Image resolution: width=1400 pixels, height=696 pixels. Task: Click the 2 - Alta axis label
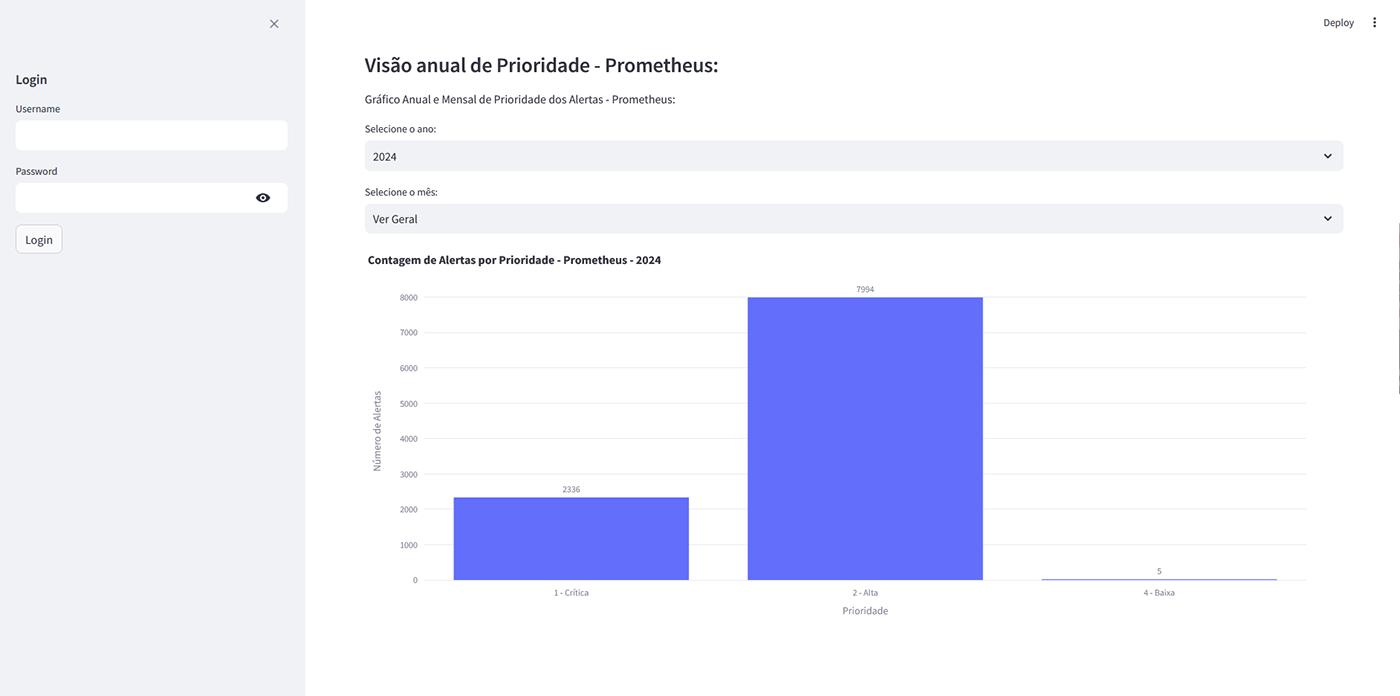tap(865, 593)
